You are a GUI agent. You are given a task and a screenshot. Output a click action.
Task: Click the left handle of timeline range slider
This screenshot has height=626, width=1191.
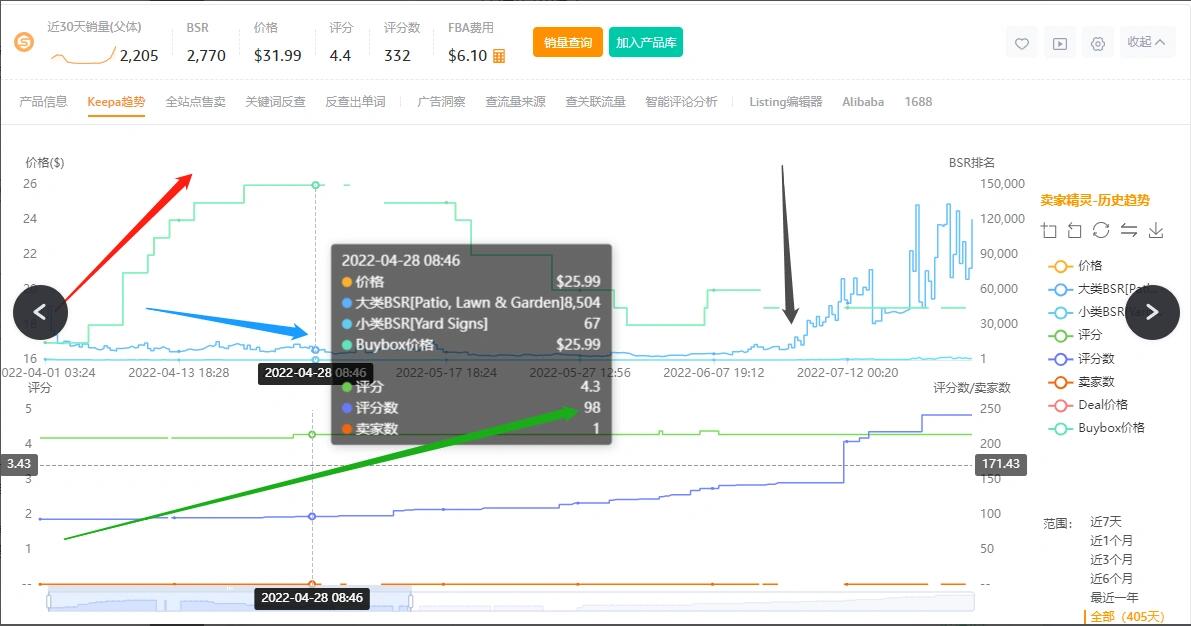click(x=49, y=602)
